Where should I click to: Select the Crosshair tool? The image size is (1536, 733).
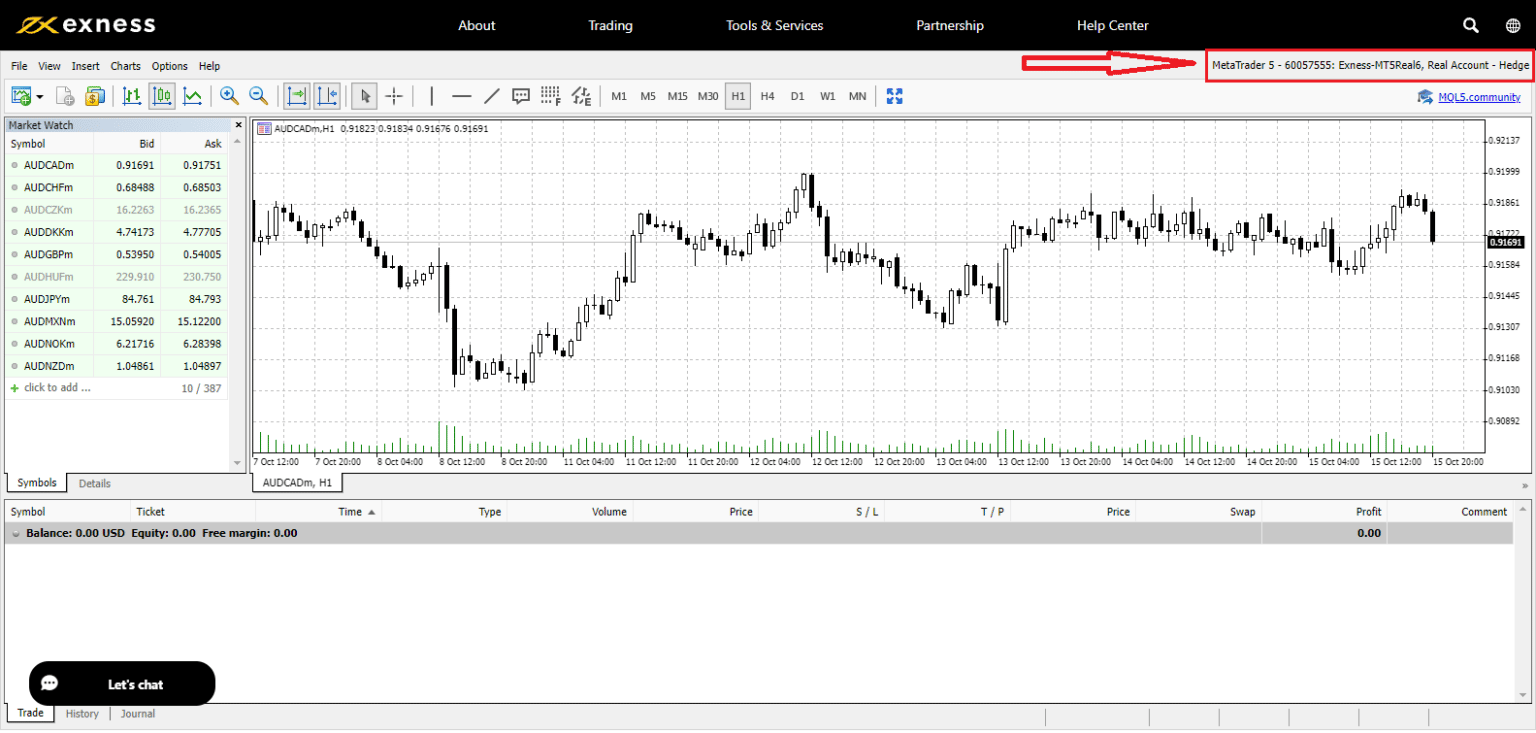pos(393,96)
